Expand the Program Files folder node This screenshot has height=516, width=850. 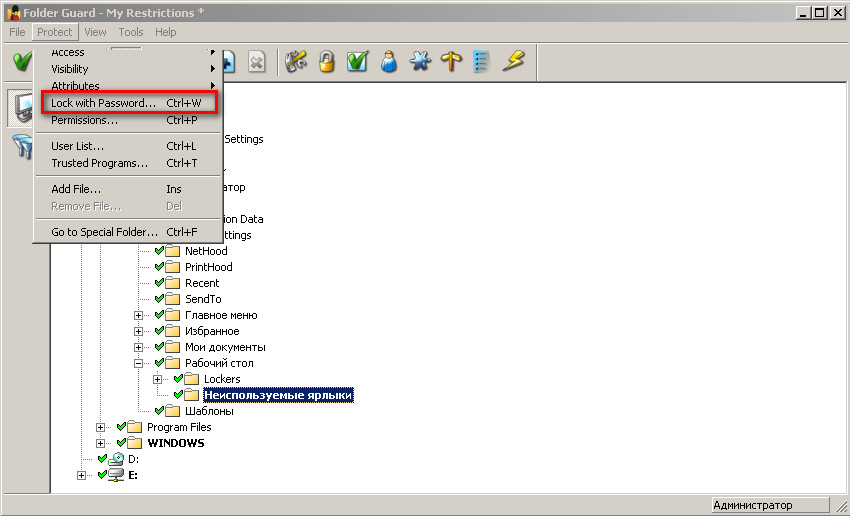coord(101,427)
